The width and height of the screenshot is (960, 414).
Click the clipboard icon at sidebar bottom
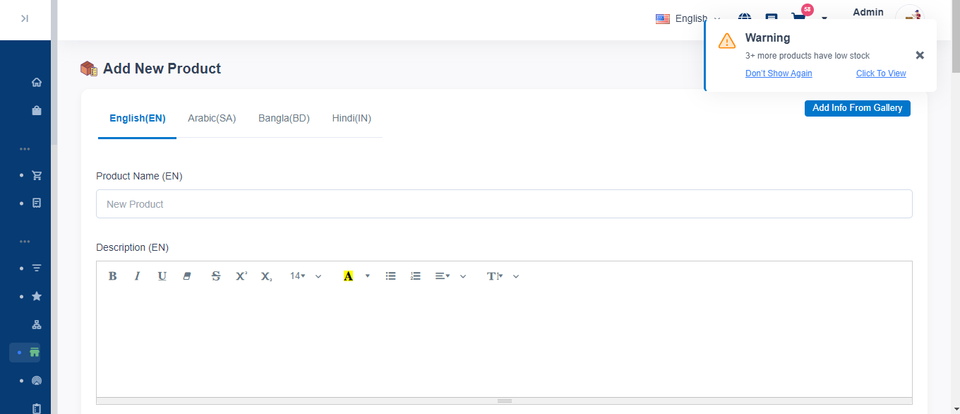pos(37,408)
